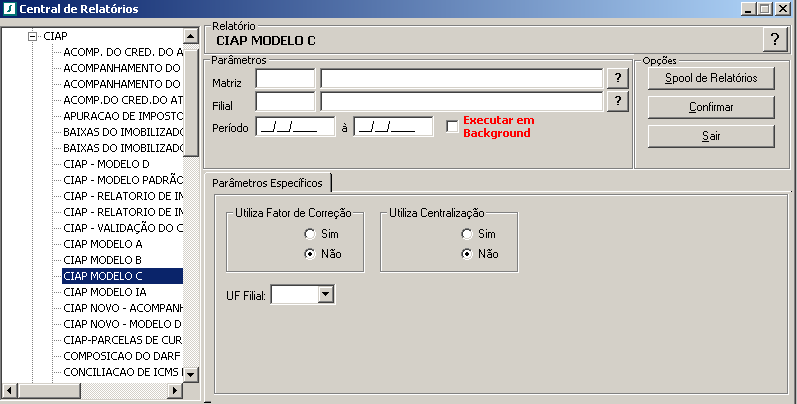Screen dimensions: 797x404
Task: Open the UF Filial dropdown
Action: click(326, 294)
